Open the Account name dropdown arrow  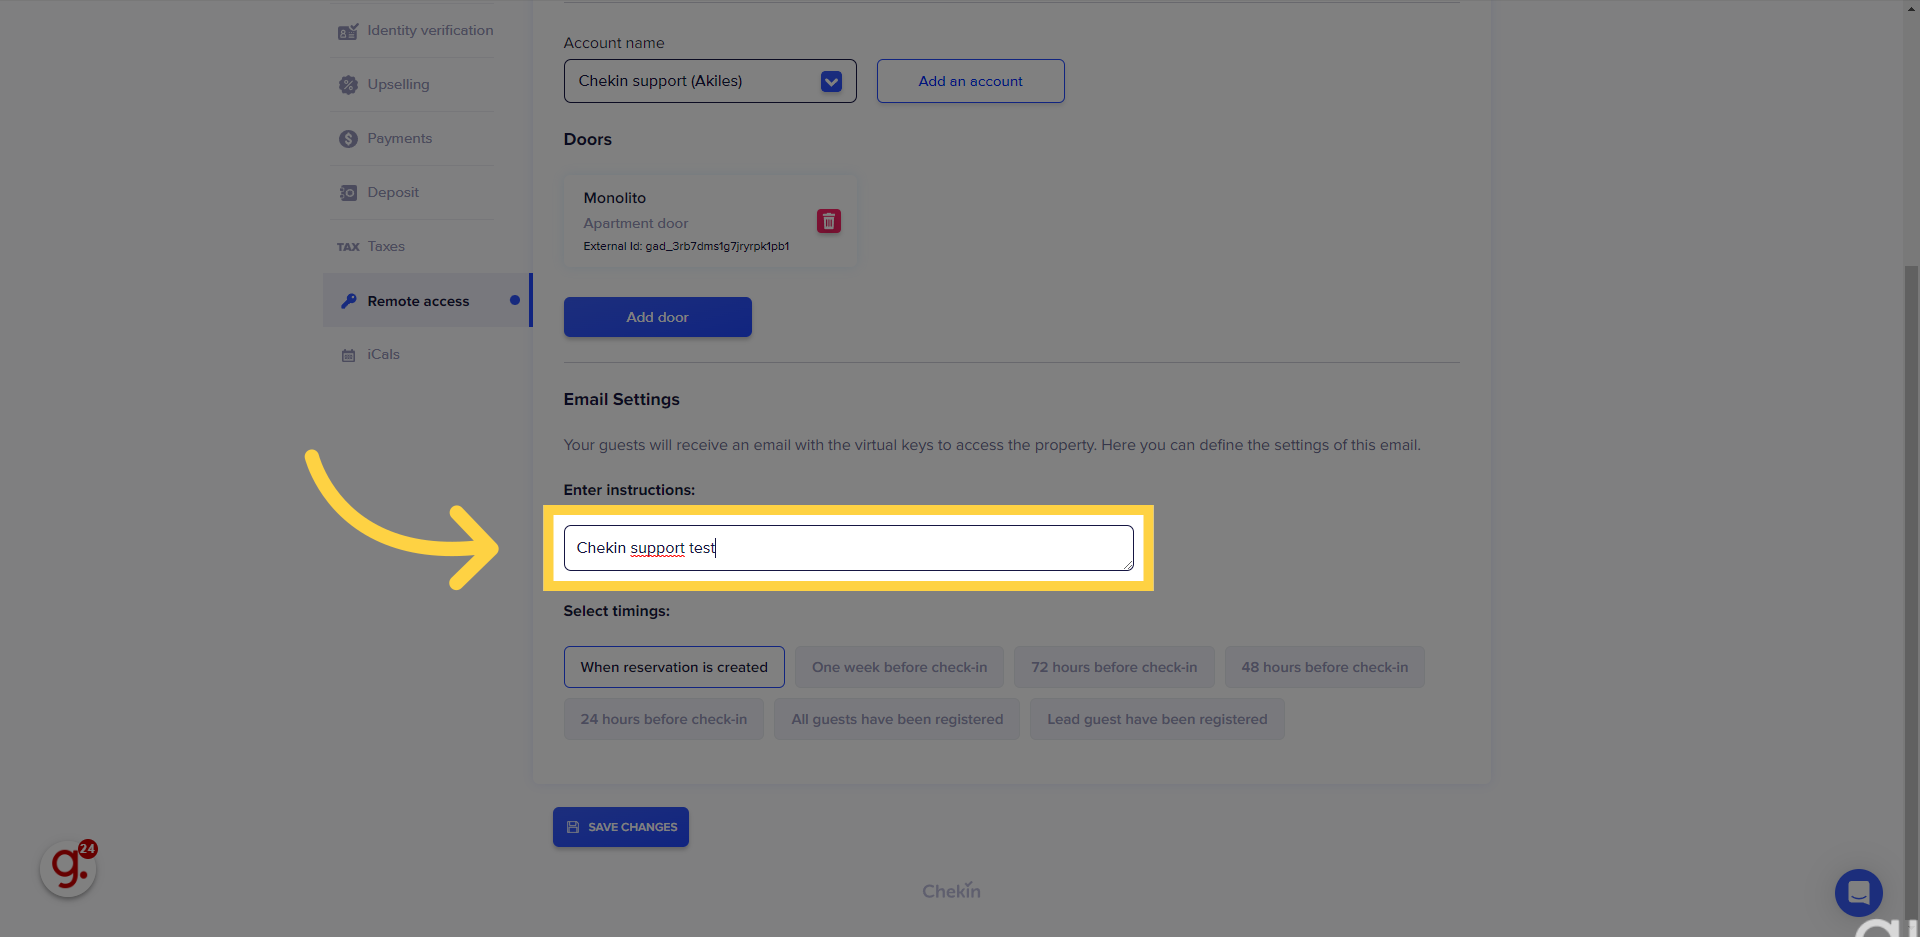[831, 82]
